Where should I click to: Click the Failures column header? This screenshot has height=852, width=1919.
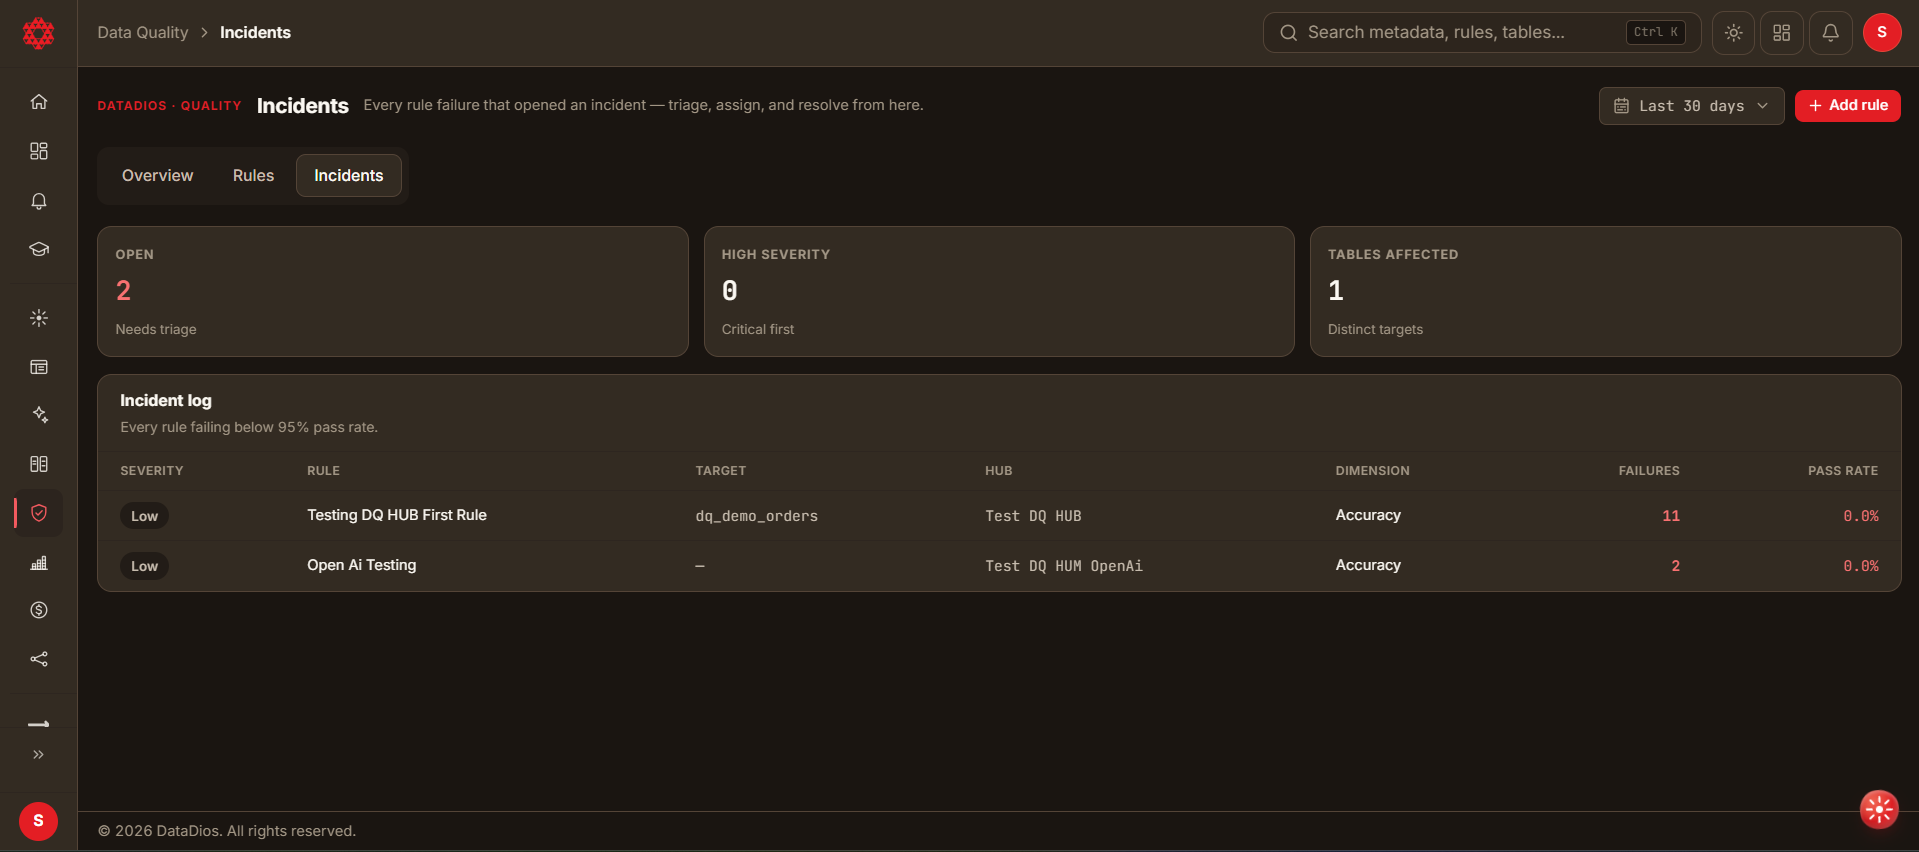[1649, 471]
